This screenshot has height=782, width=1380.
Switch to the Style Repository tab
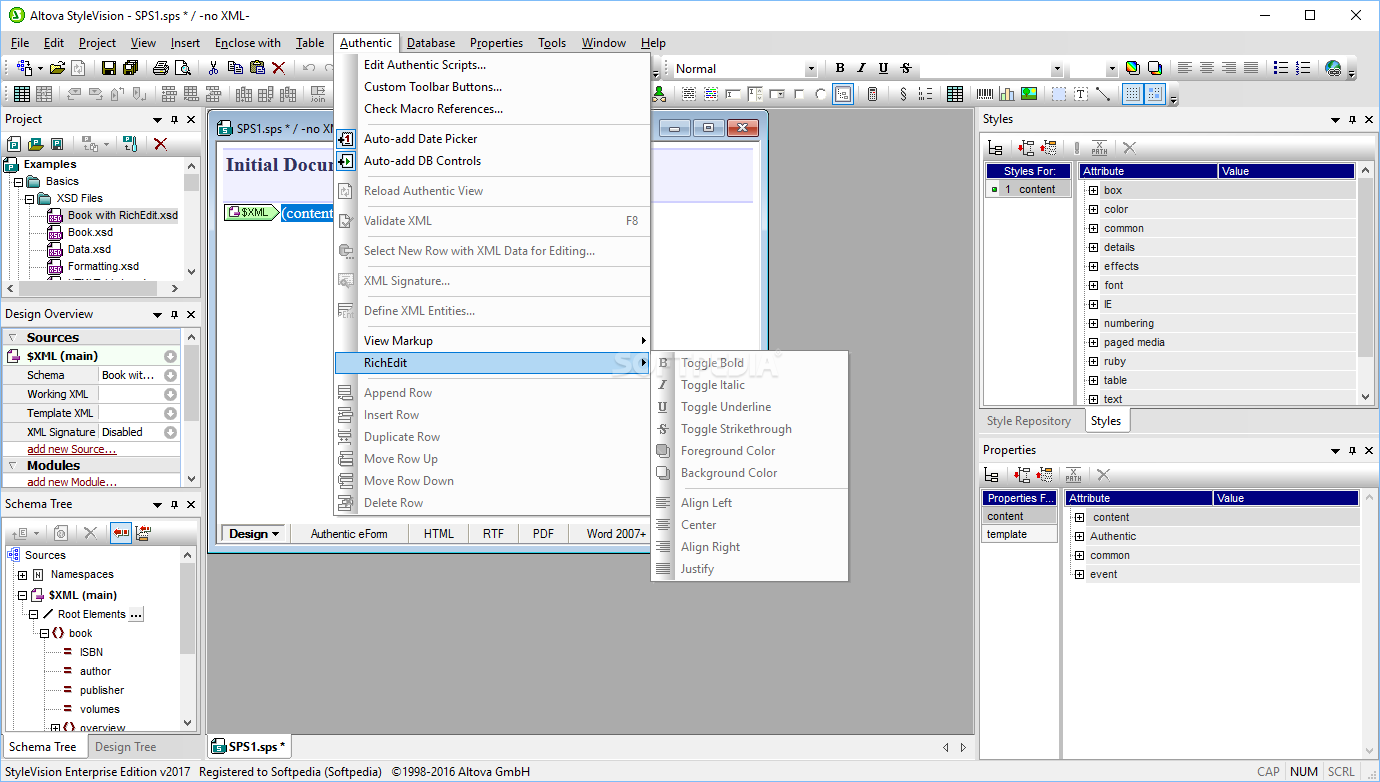pyautogui.click(x=1029, y=421)
